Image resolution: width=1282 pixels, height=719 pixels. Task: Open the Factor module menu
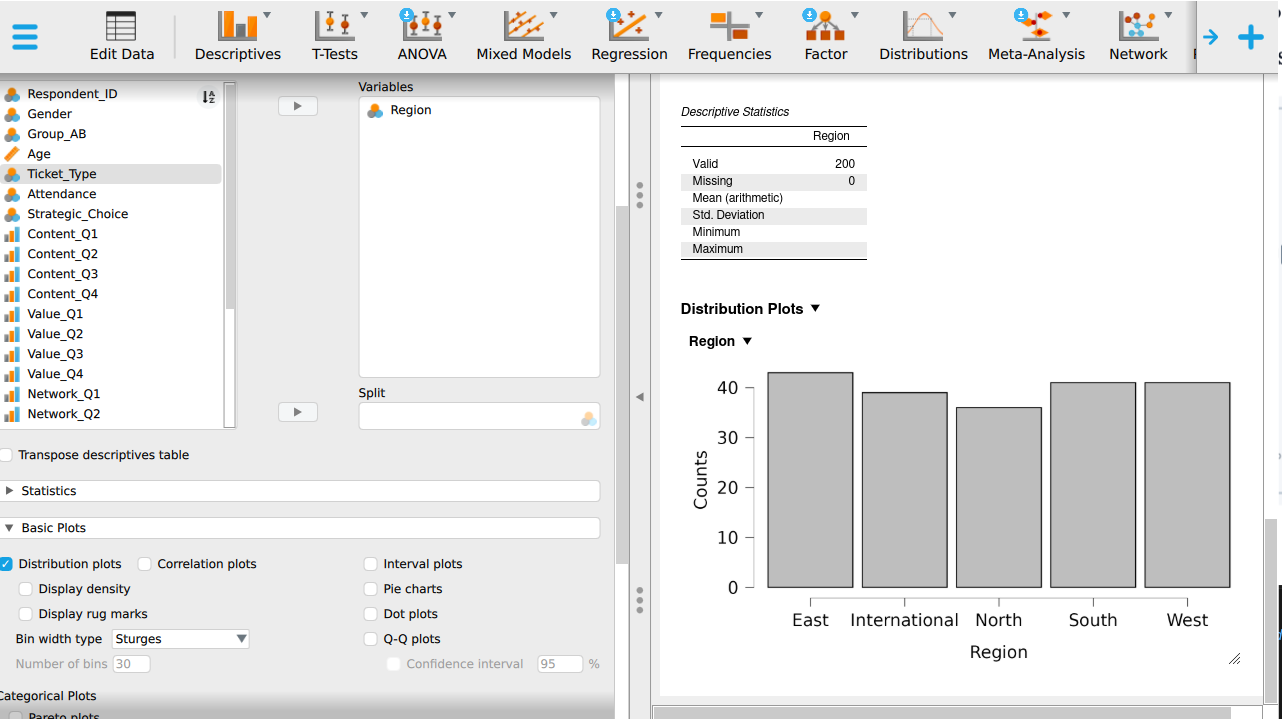826,37
